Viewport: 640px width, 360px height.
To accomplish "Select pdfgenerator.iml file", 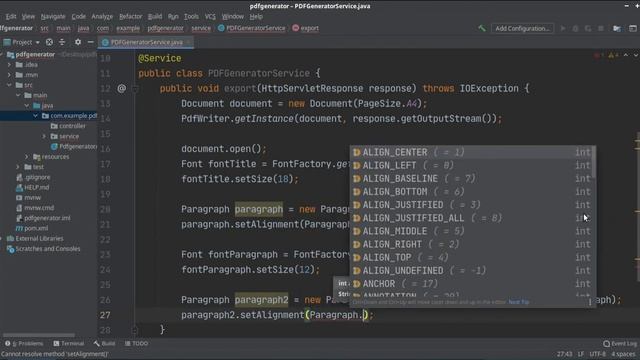I will [x=43, y=218].
